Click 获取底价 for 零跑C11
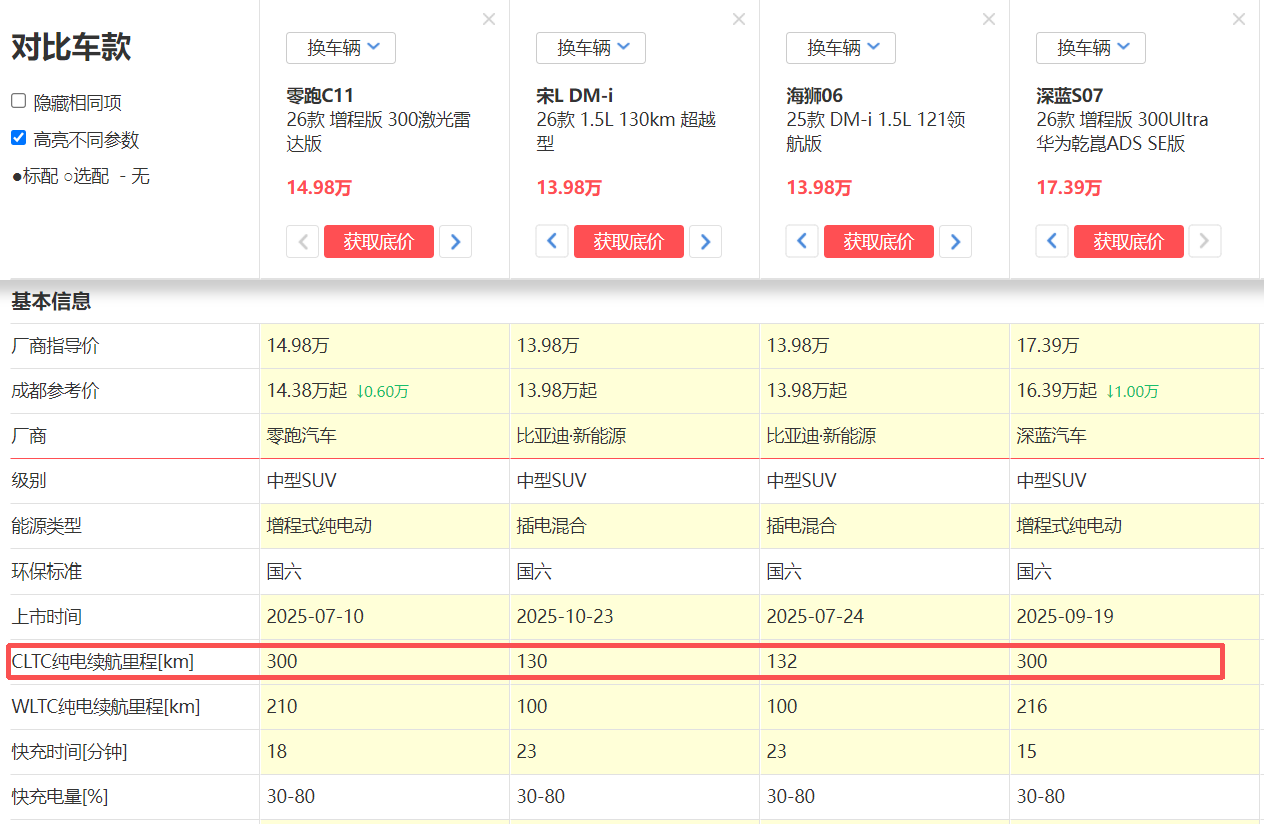This screenshot has height=824, width=1264. pos(379,242)
